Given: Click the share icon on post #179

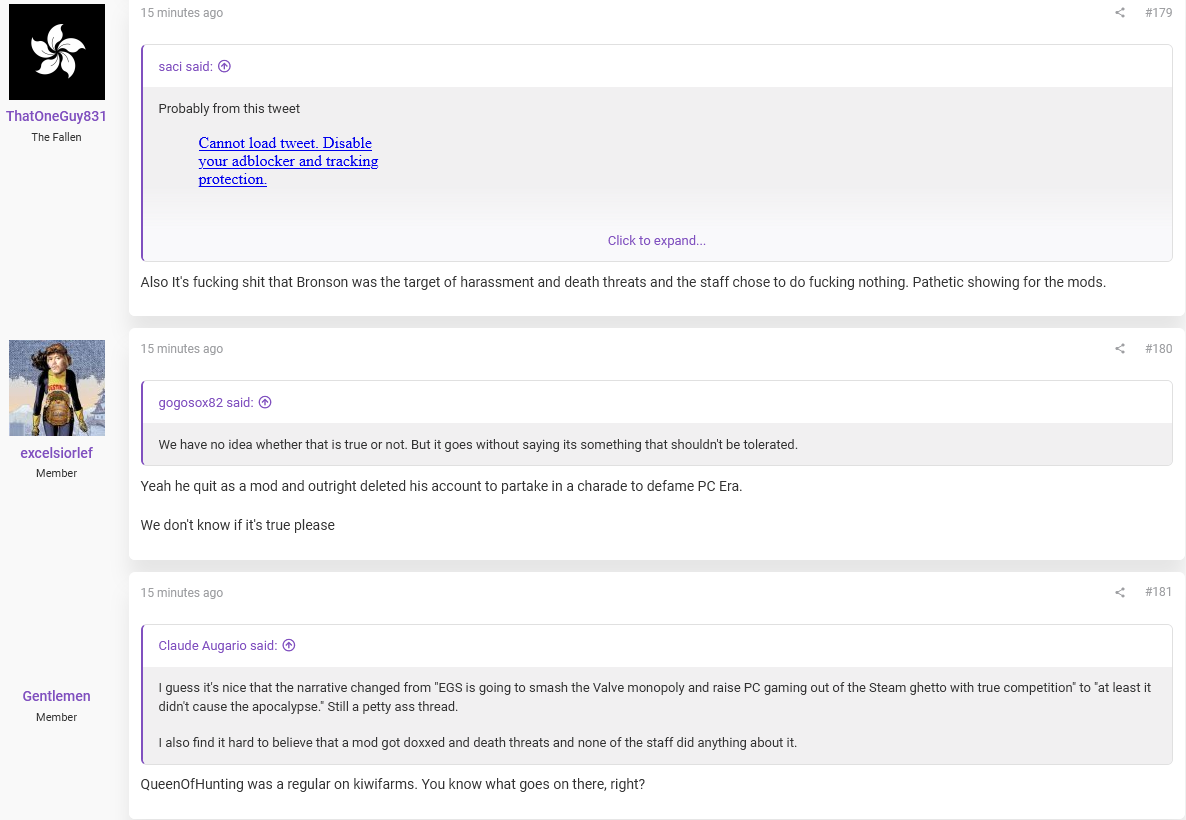Looking at the screenshot, I should point(1119,12).
